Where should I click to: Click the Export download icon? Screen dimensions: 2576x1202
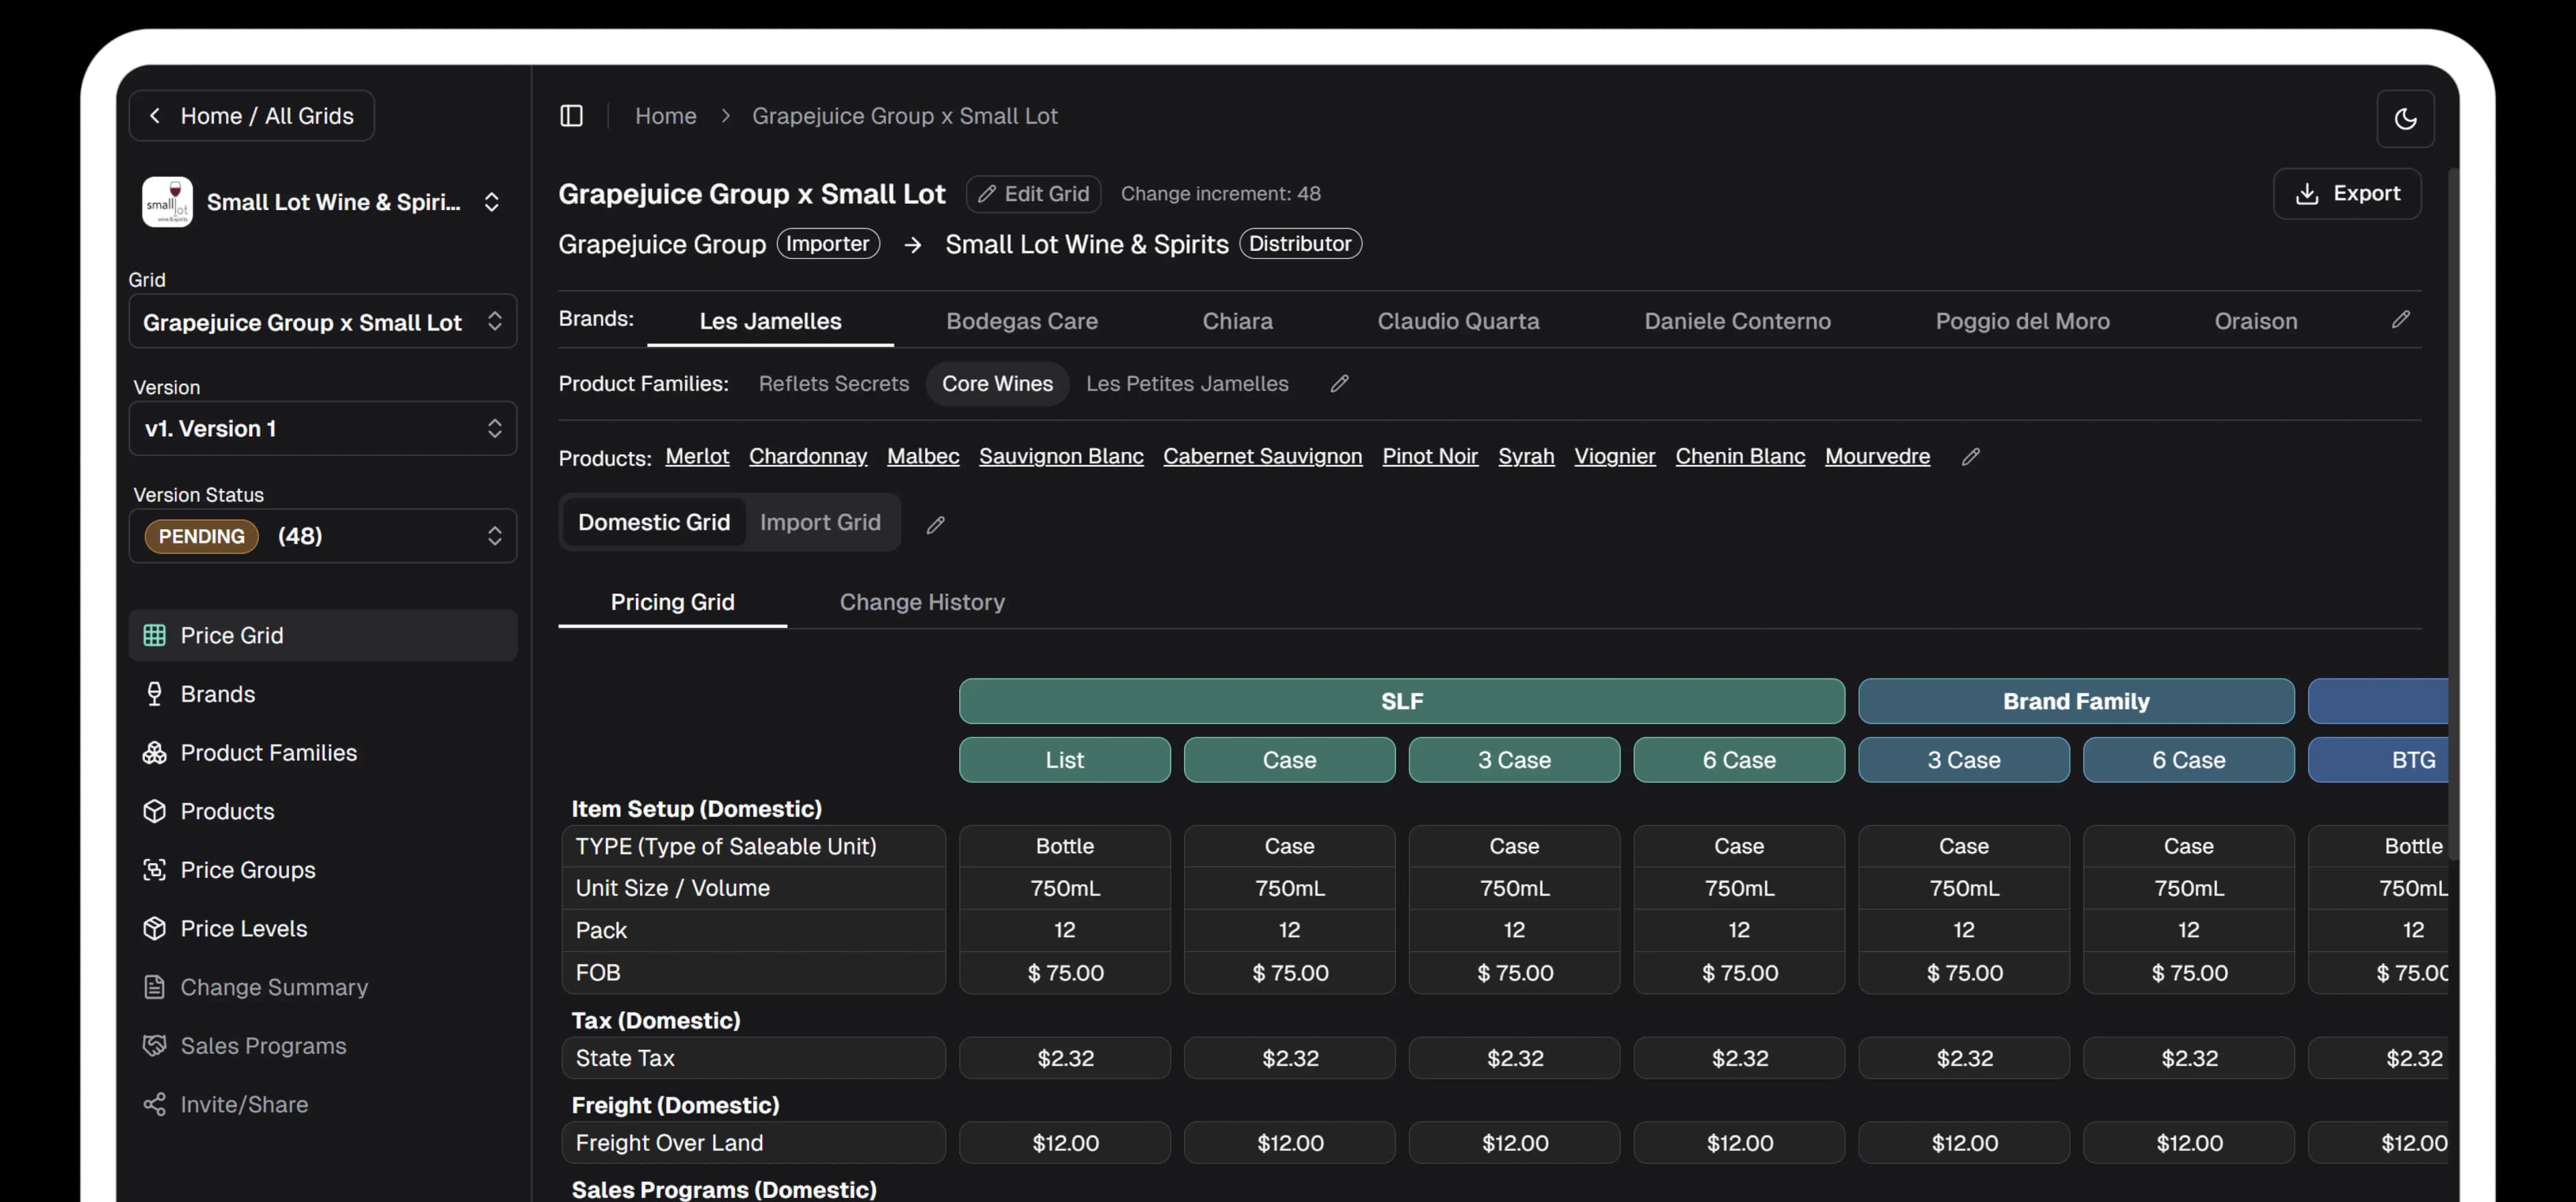point(2309,193)
